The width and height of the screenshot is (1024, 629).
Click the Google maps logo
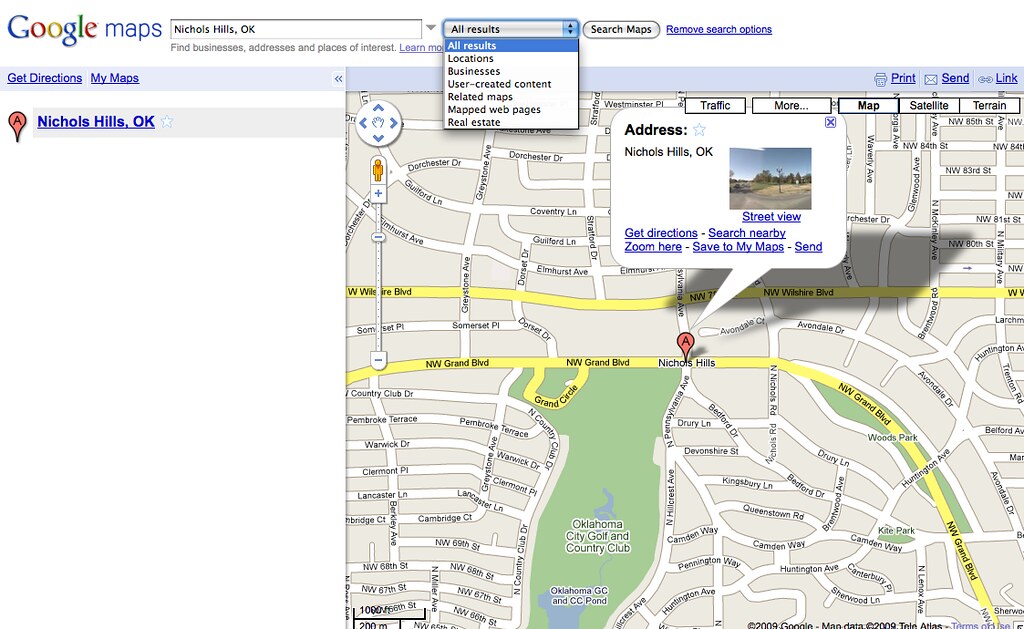tap(83, 28)
